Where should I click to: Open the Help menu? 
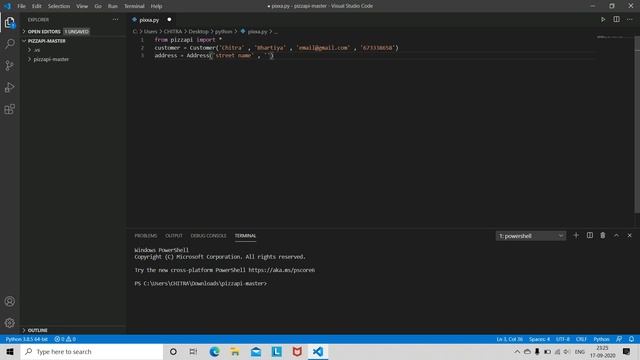click(156, 6)
